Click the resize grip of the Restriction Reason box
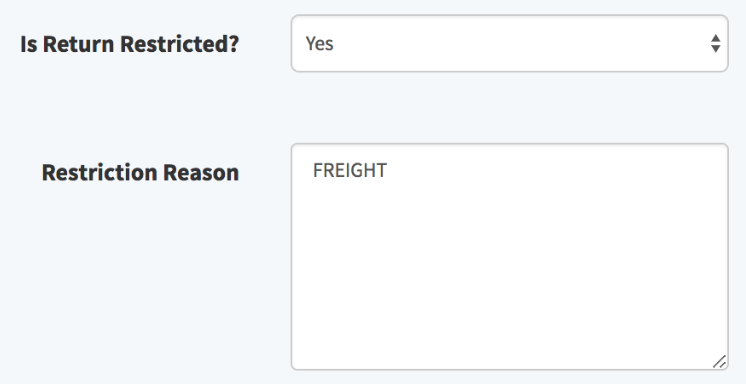This screenshot has height=384, width=746. tap(719, 362)
